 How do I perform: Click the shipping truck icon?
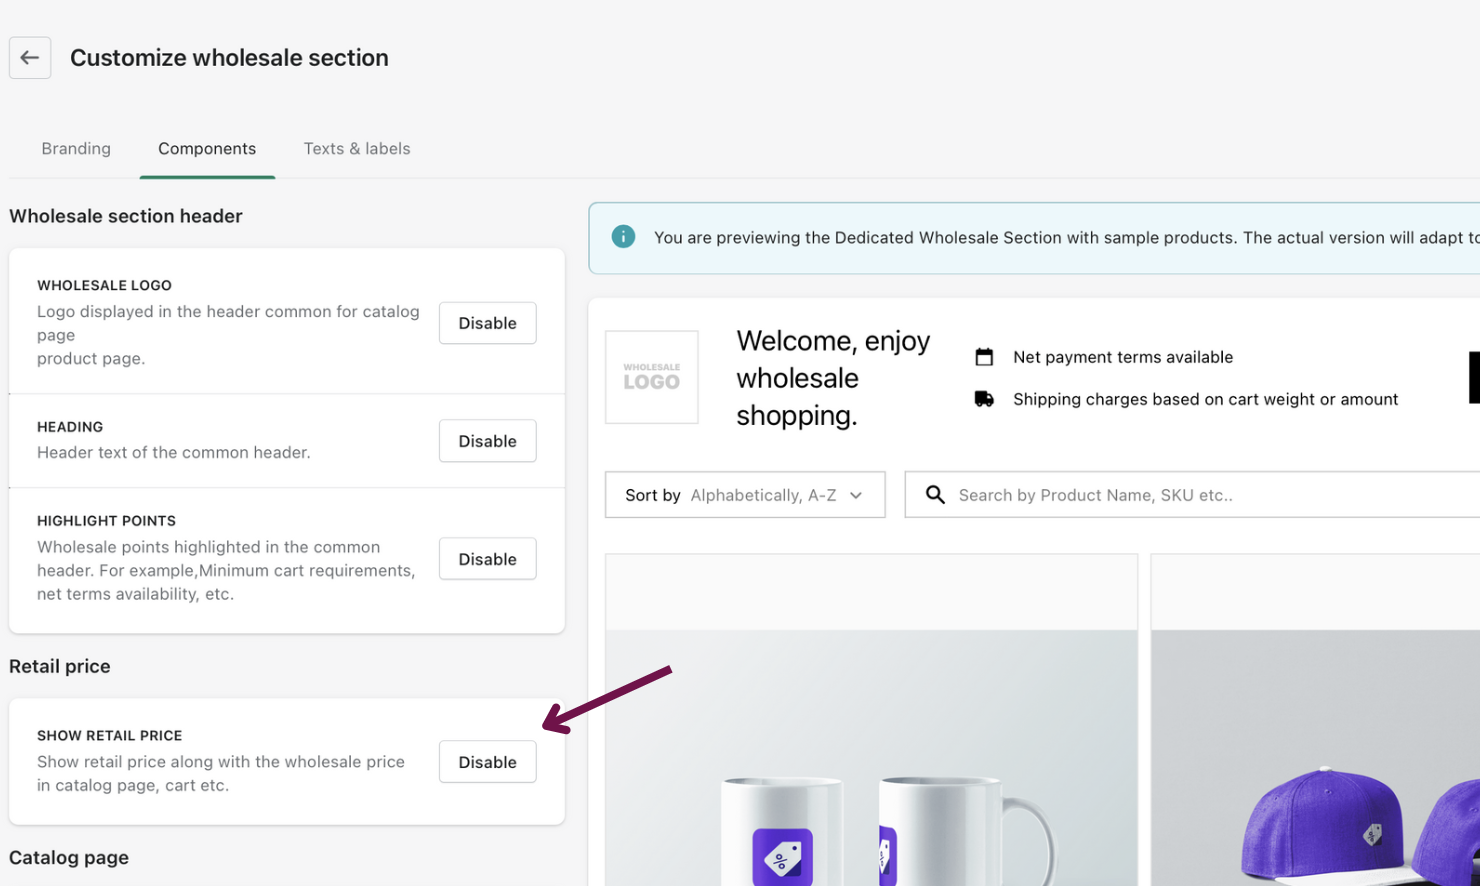984,399
